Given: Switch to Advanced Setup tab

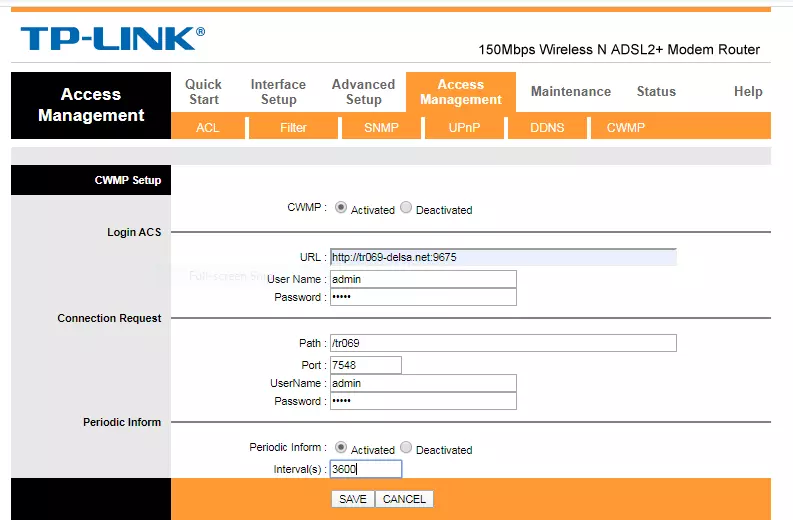Looking at the screenshot, I should 363,92.
